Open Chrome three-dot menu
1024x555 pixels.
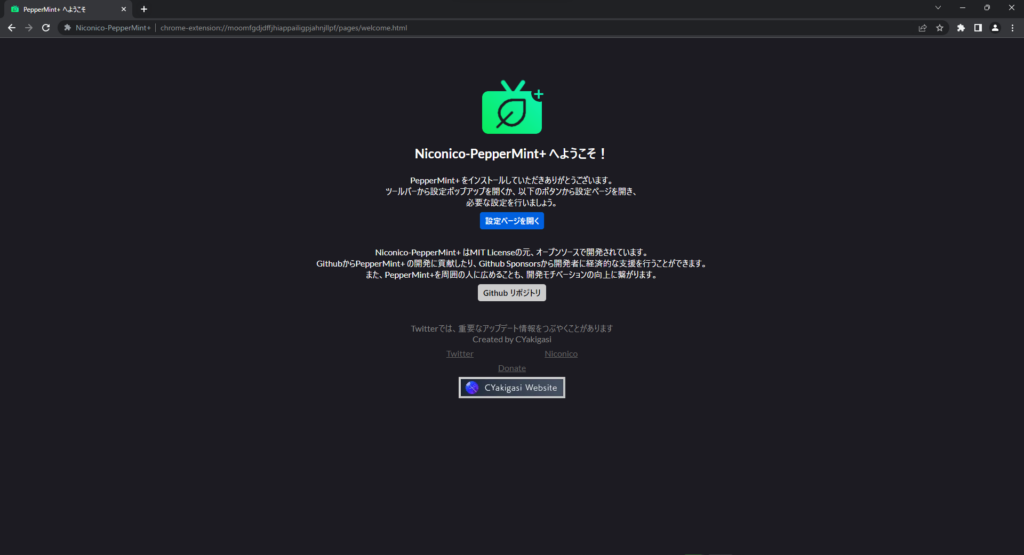tap(1012, 28)
